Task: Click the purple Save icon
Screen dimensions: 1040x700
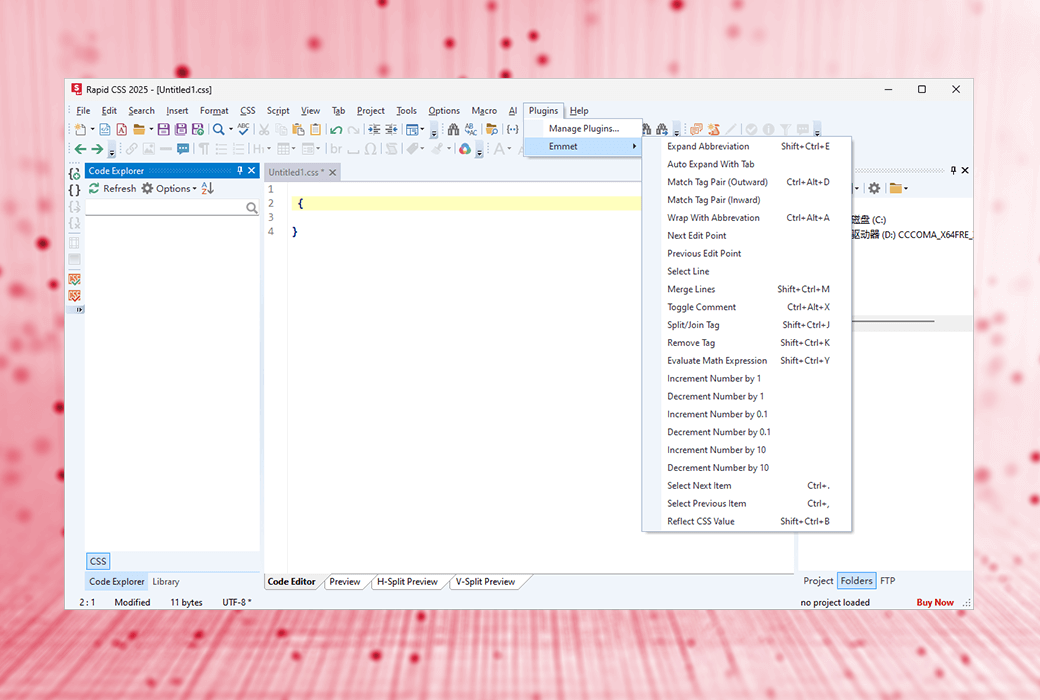Action: (x=163, y=129)
